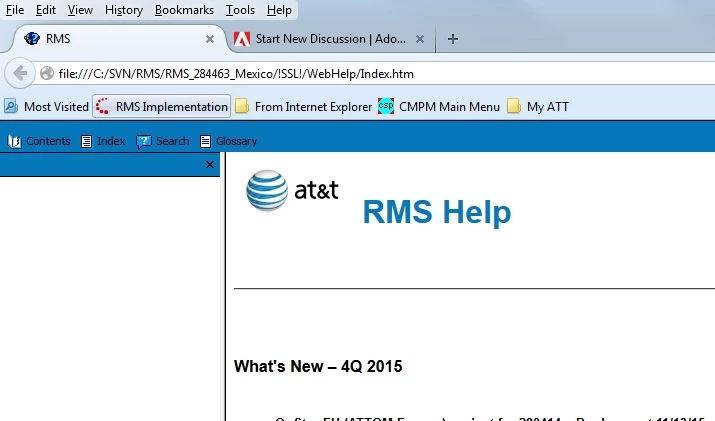Open the Help menu
715x421 pixels.
279,10
